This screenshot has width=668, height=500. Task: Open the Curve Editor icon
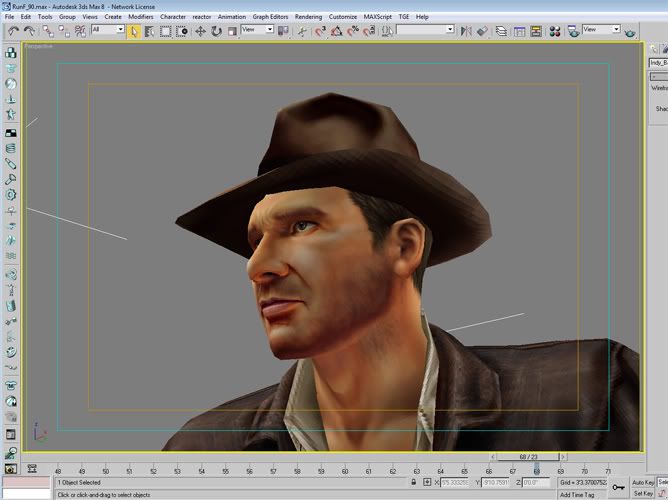click(x=519, y=31)
